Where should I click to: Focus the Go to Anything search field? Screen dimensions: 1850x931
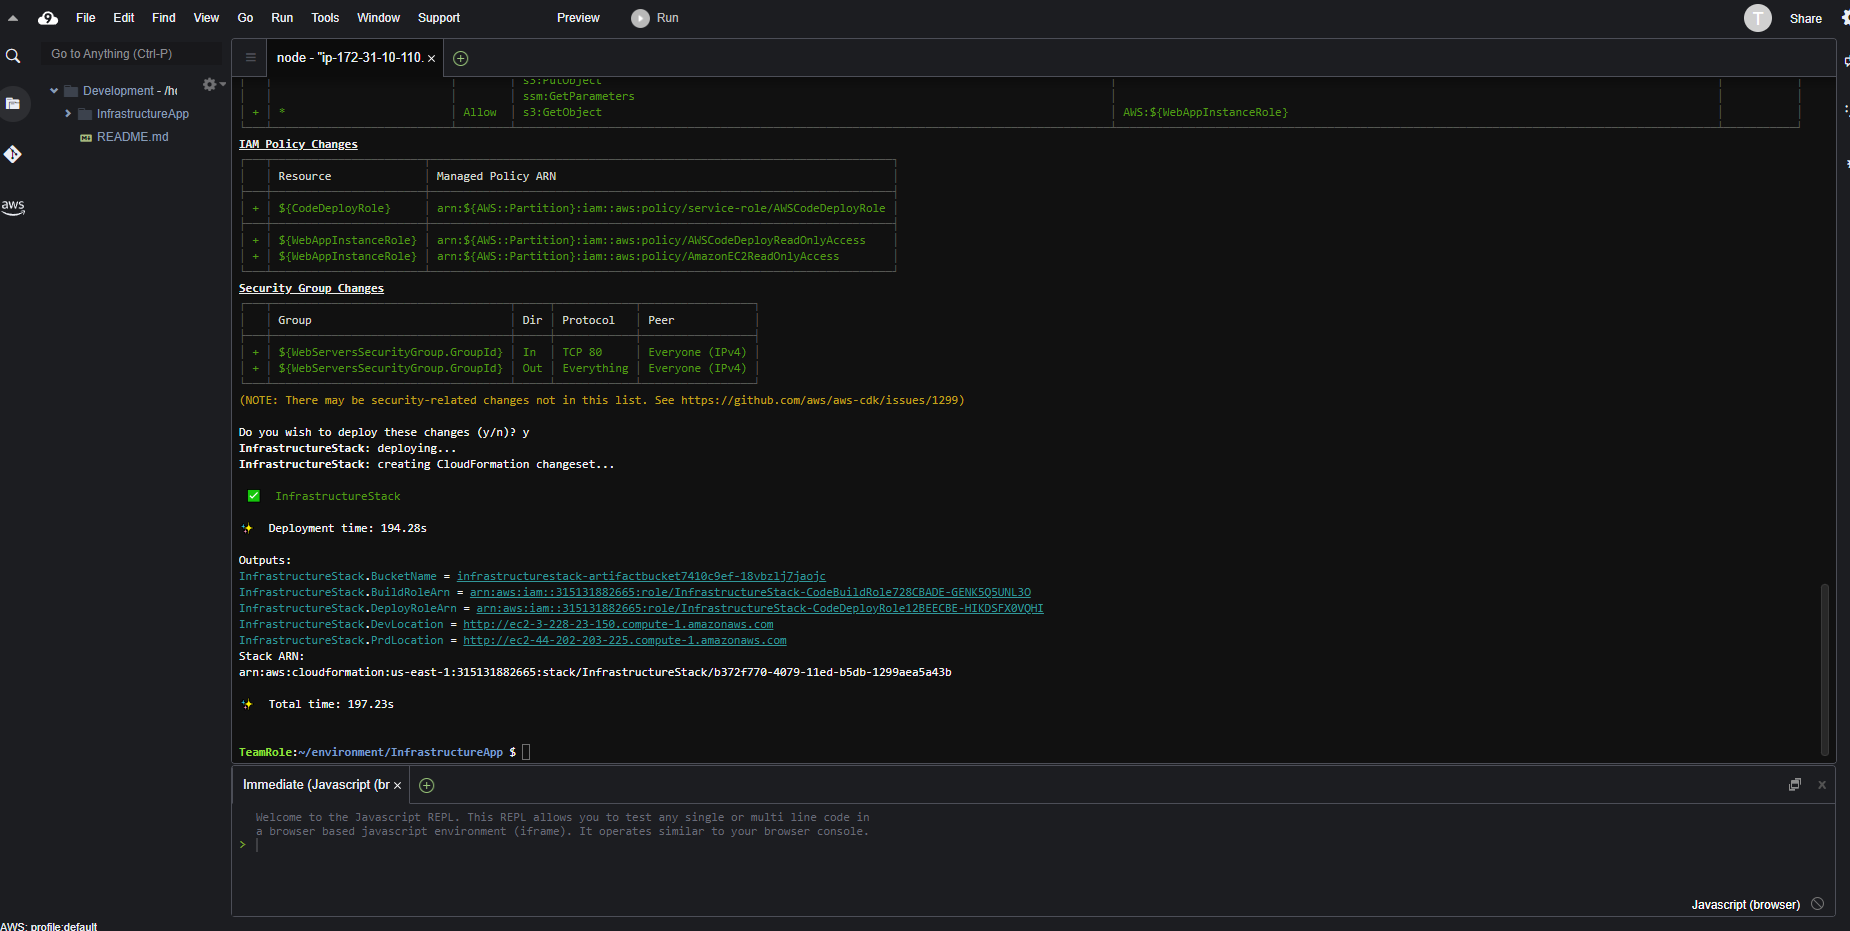pos(132,54)
